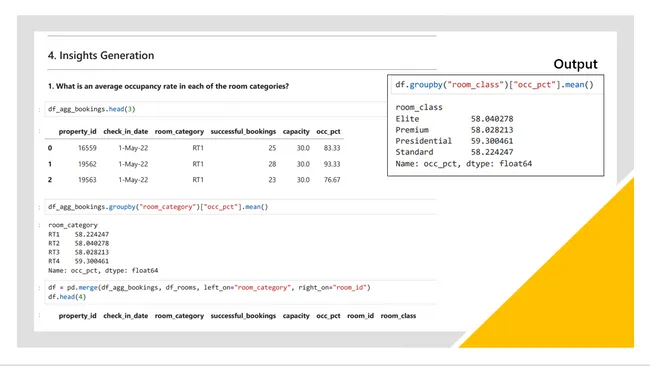Select property id value 16559

87,148
